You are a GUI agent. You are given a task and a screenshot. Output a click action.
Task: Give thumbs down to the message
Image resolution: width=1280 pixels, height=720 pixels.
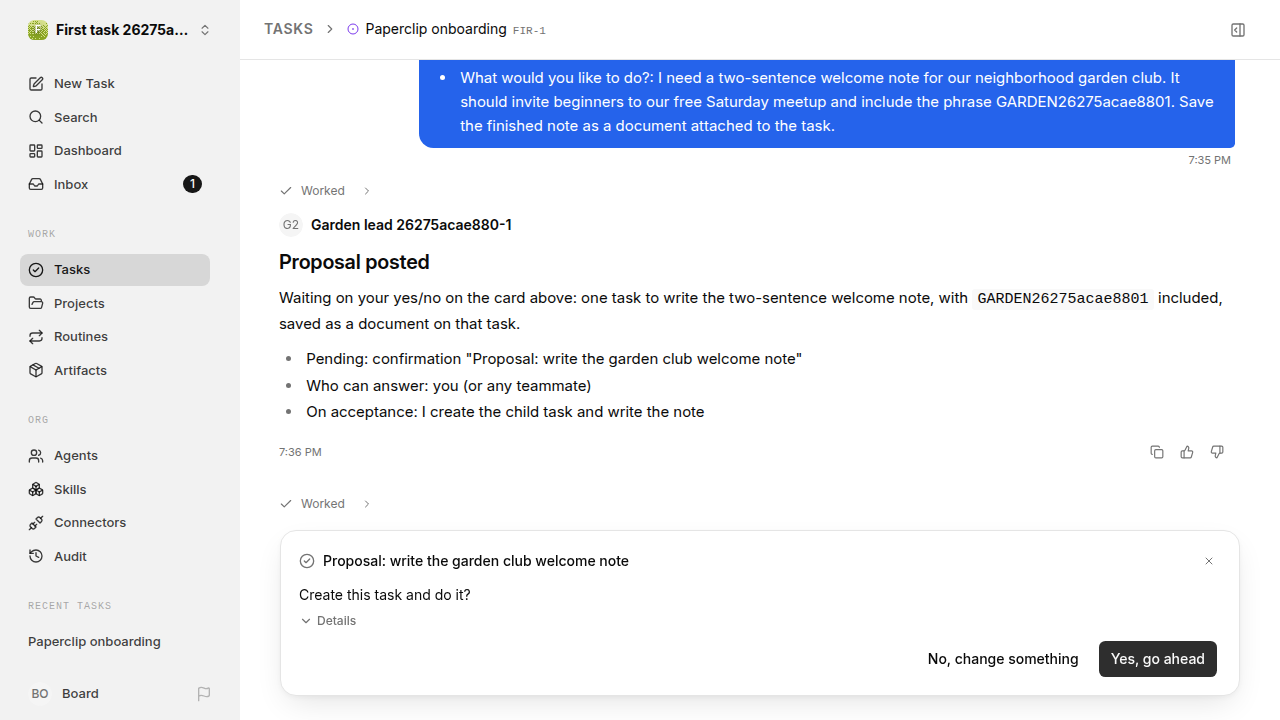pos(1217,452)
